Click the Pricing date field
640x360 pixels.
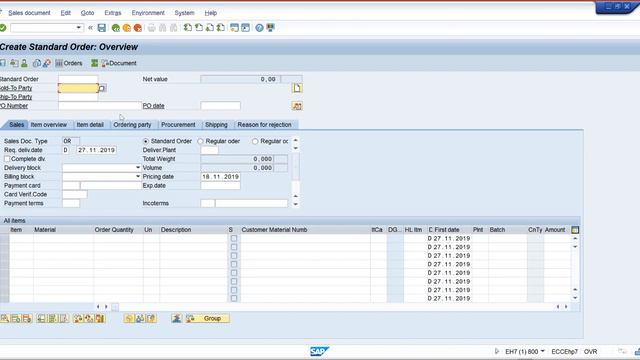[220, 177]
